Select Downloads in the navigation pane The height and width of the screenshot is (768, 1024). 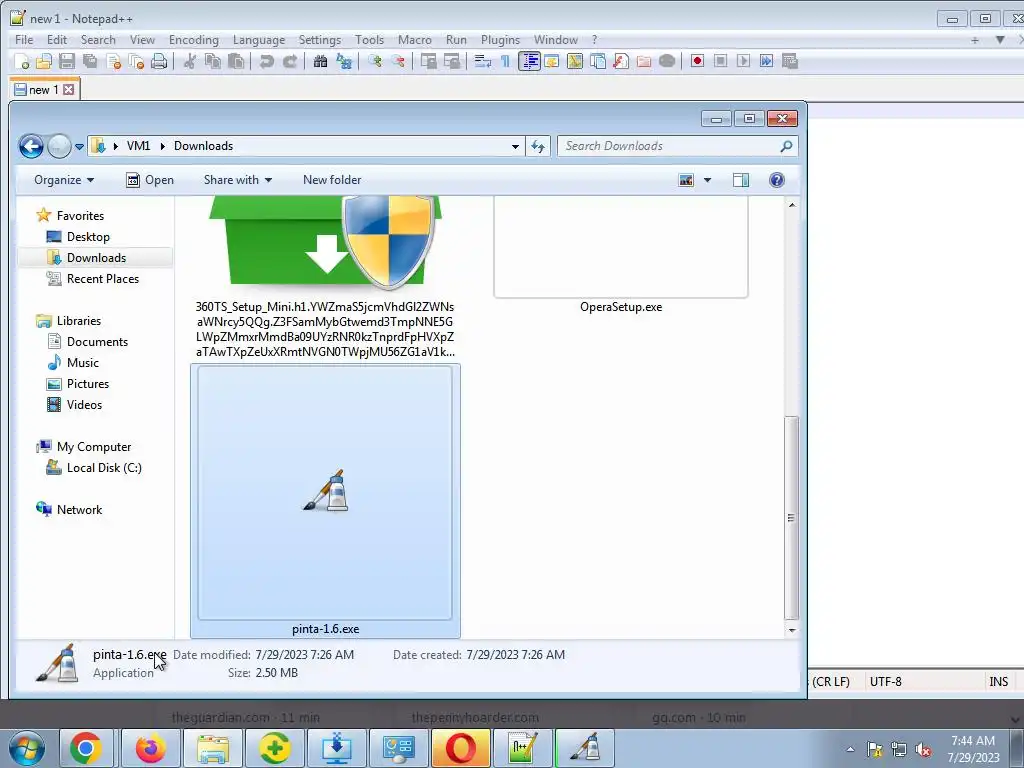coord(96,258)
